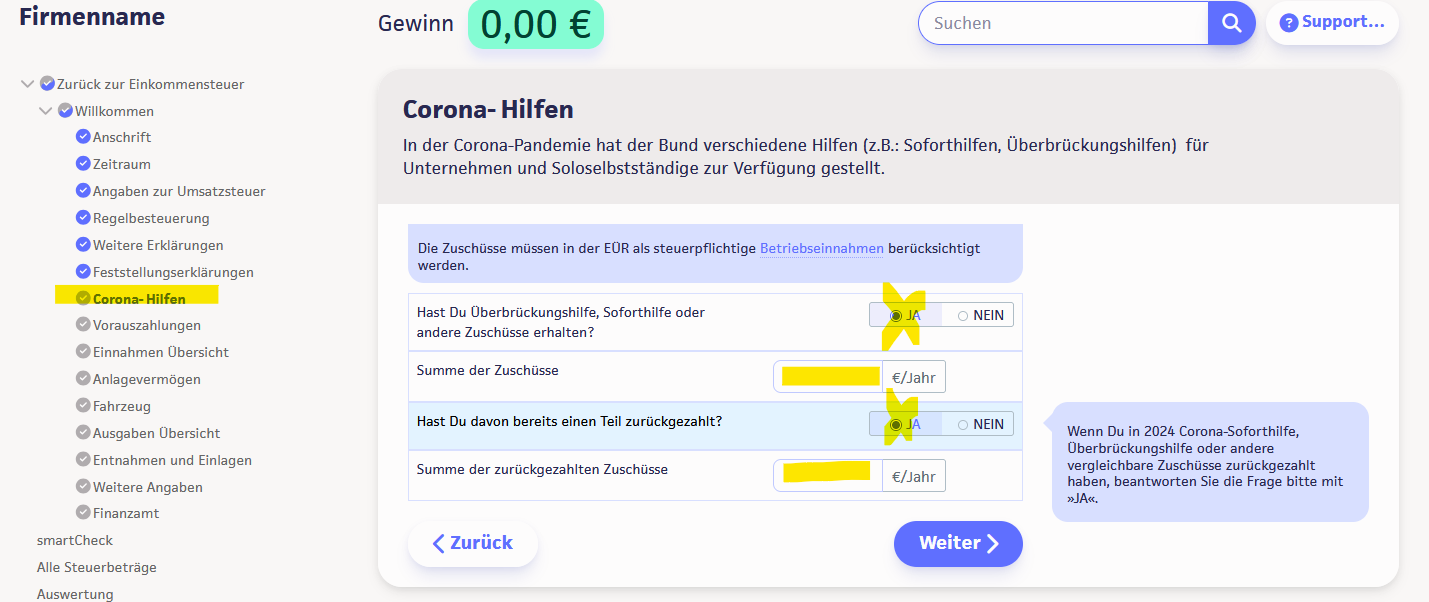Click the checkmark icon beside Regelbesteuerung
Viewport: 1429px width, 602px height.
[x=84, y=218]
